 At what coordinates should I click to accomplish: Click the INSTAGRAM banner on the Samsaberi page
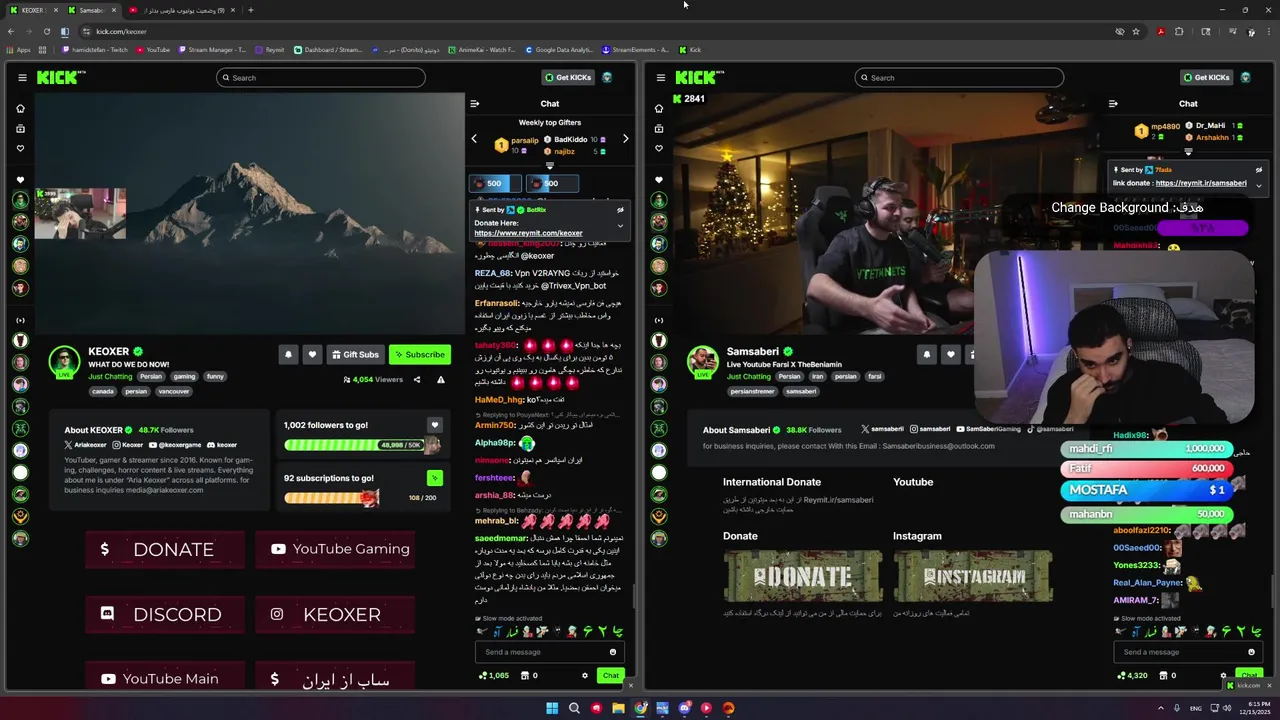click(x=972, y=576)
